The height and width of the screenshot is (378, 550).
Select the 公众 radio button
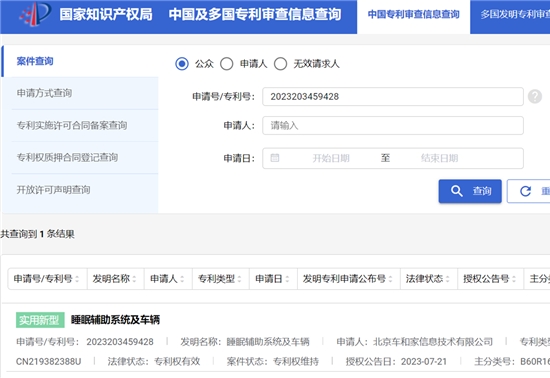coord(182,64)
